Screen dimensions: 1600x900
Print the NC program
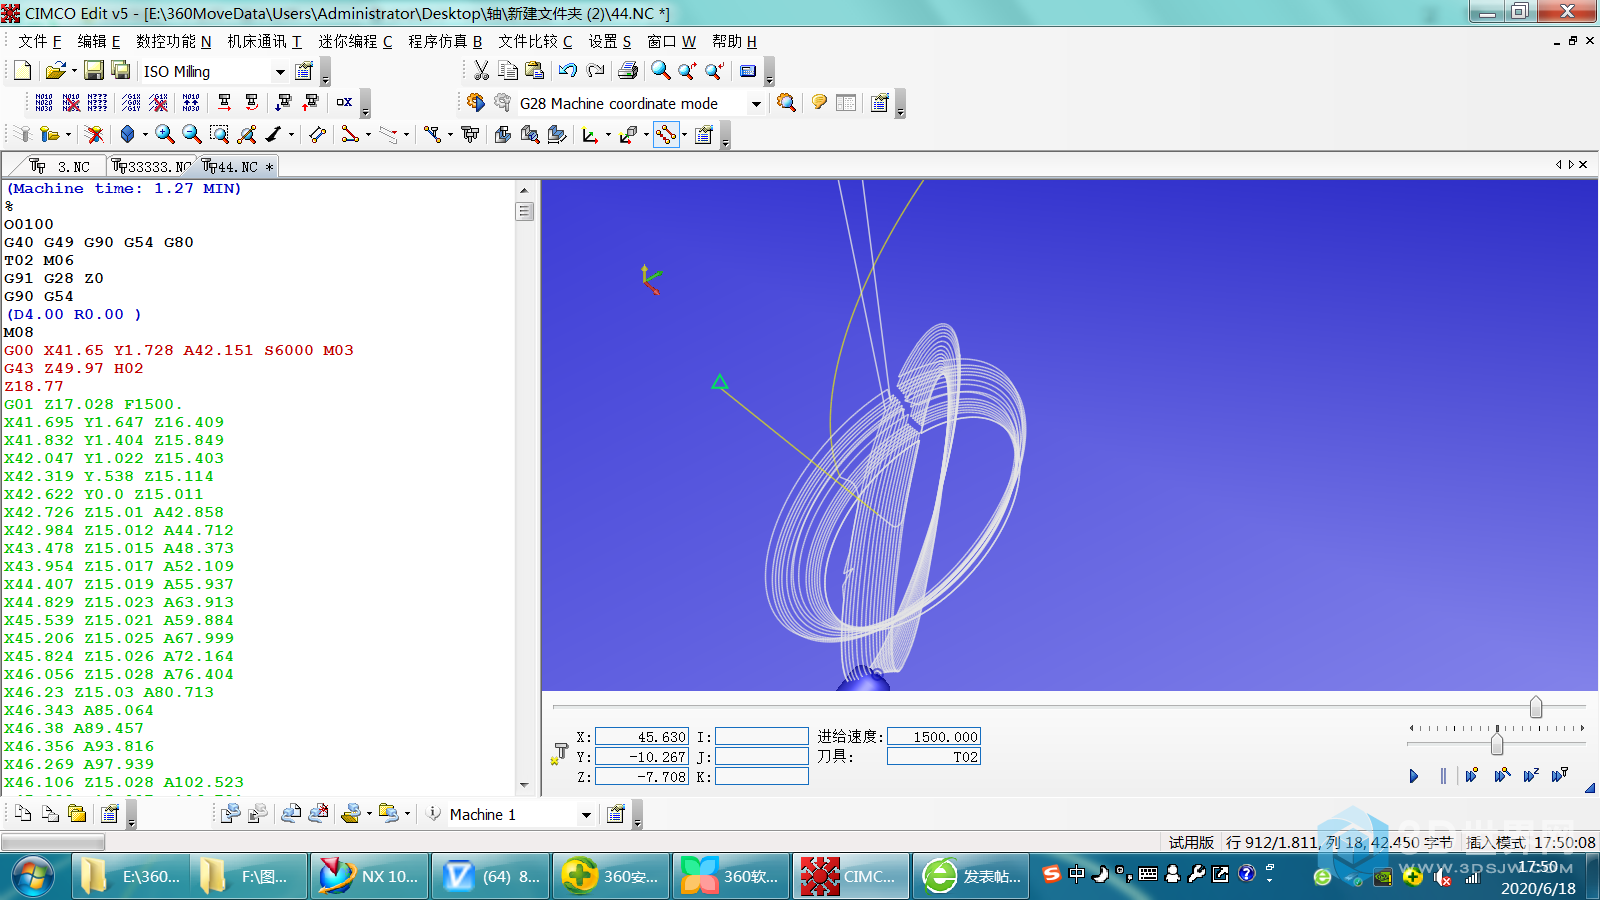(628, 71)
